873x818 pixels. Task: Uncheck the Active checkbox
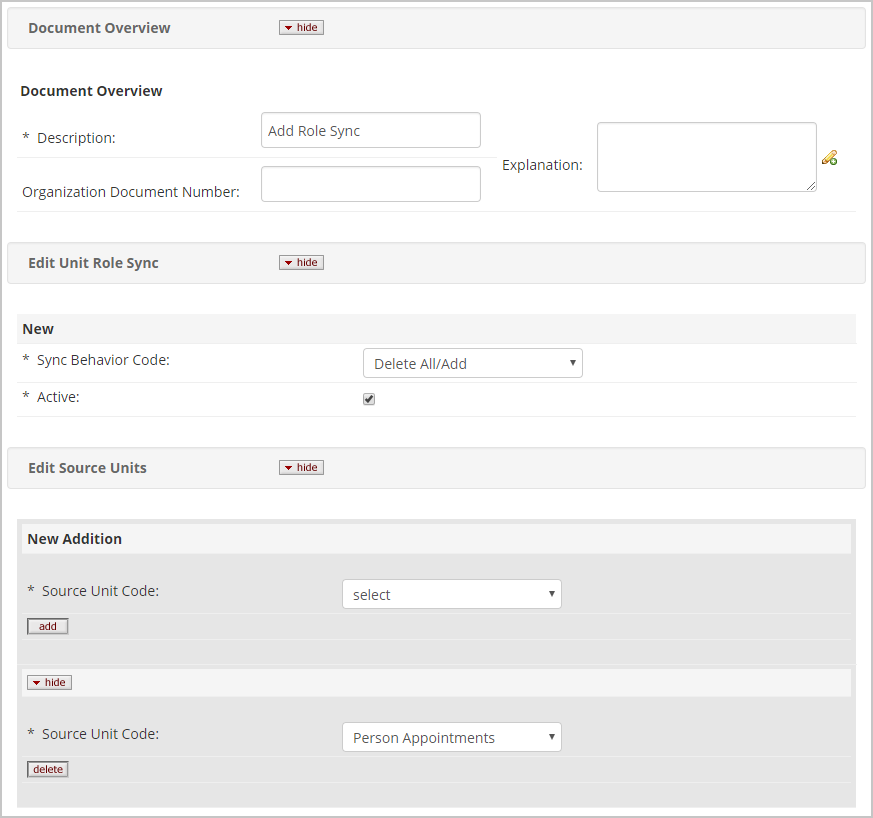click(369, 399)
